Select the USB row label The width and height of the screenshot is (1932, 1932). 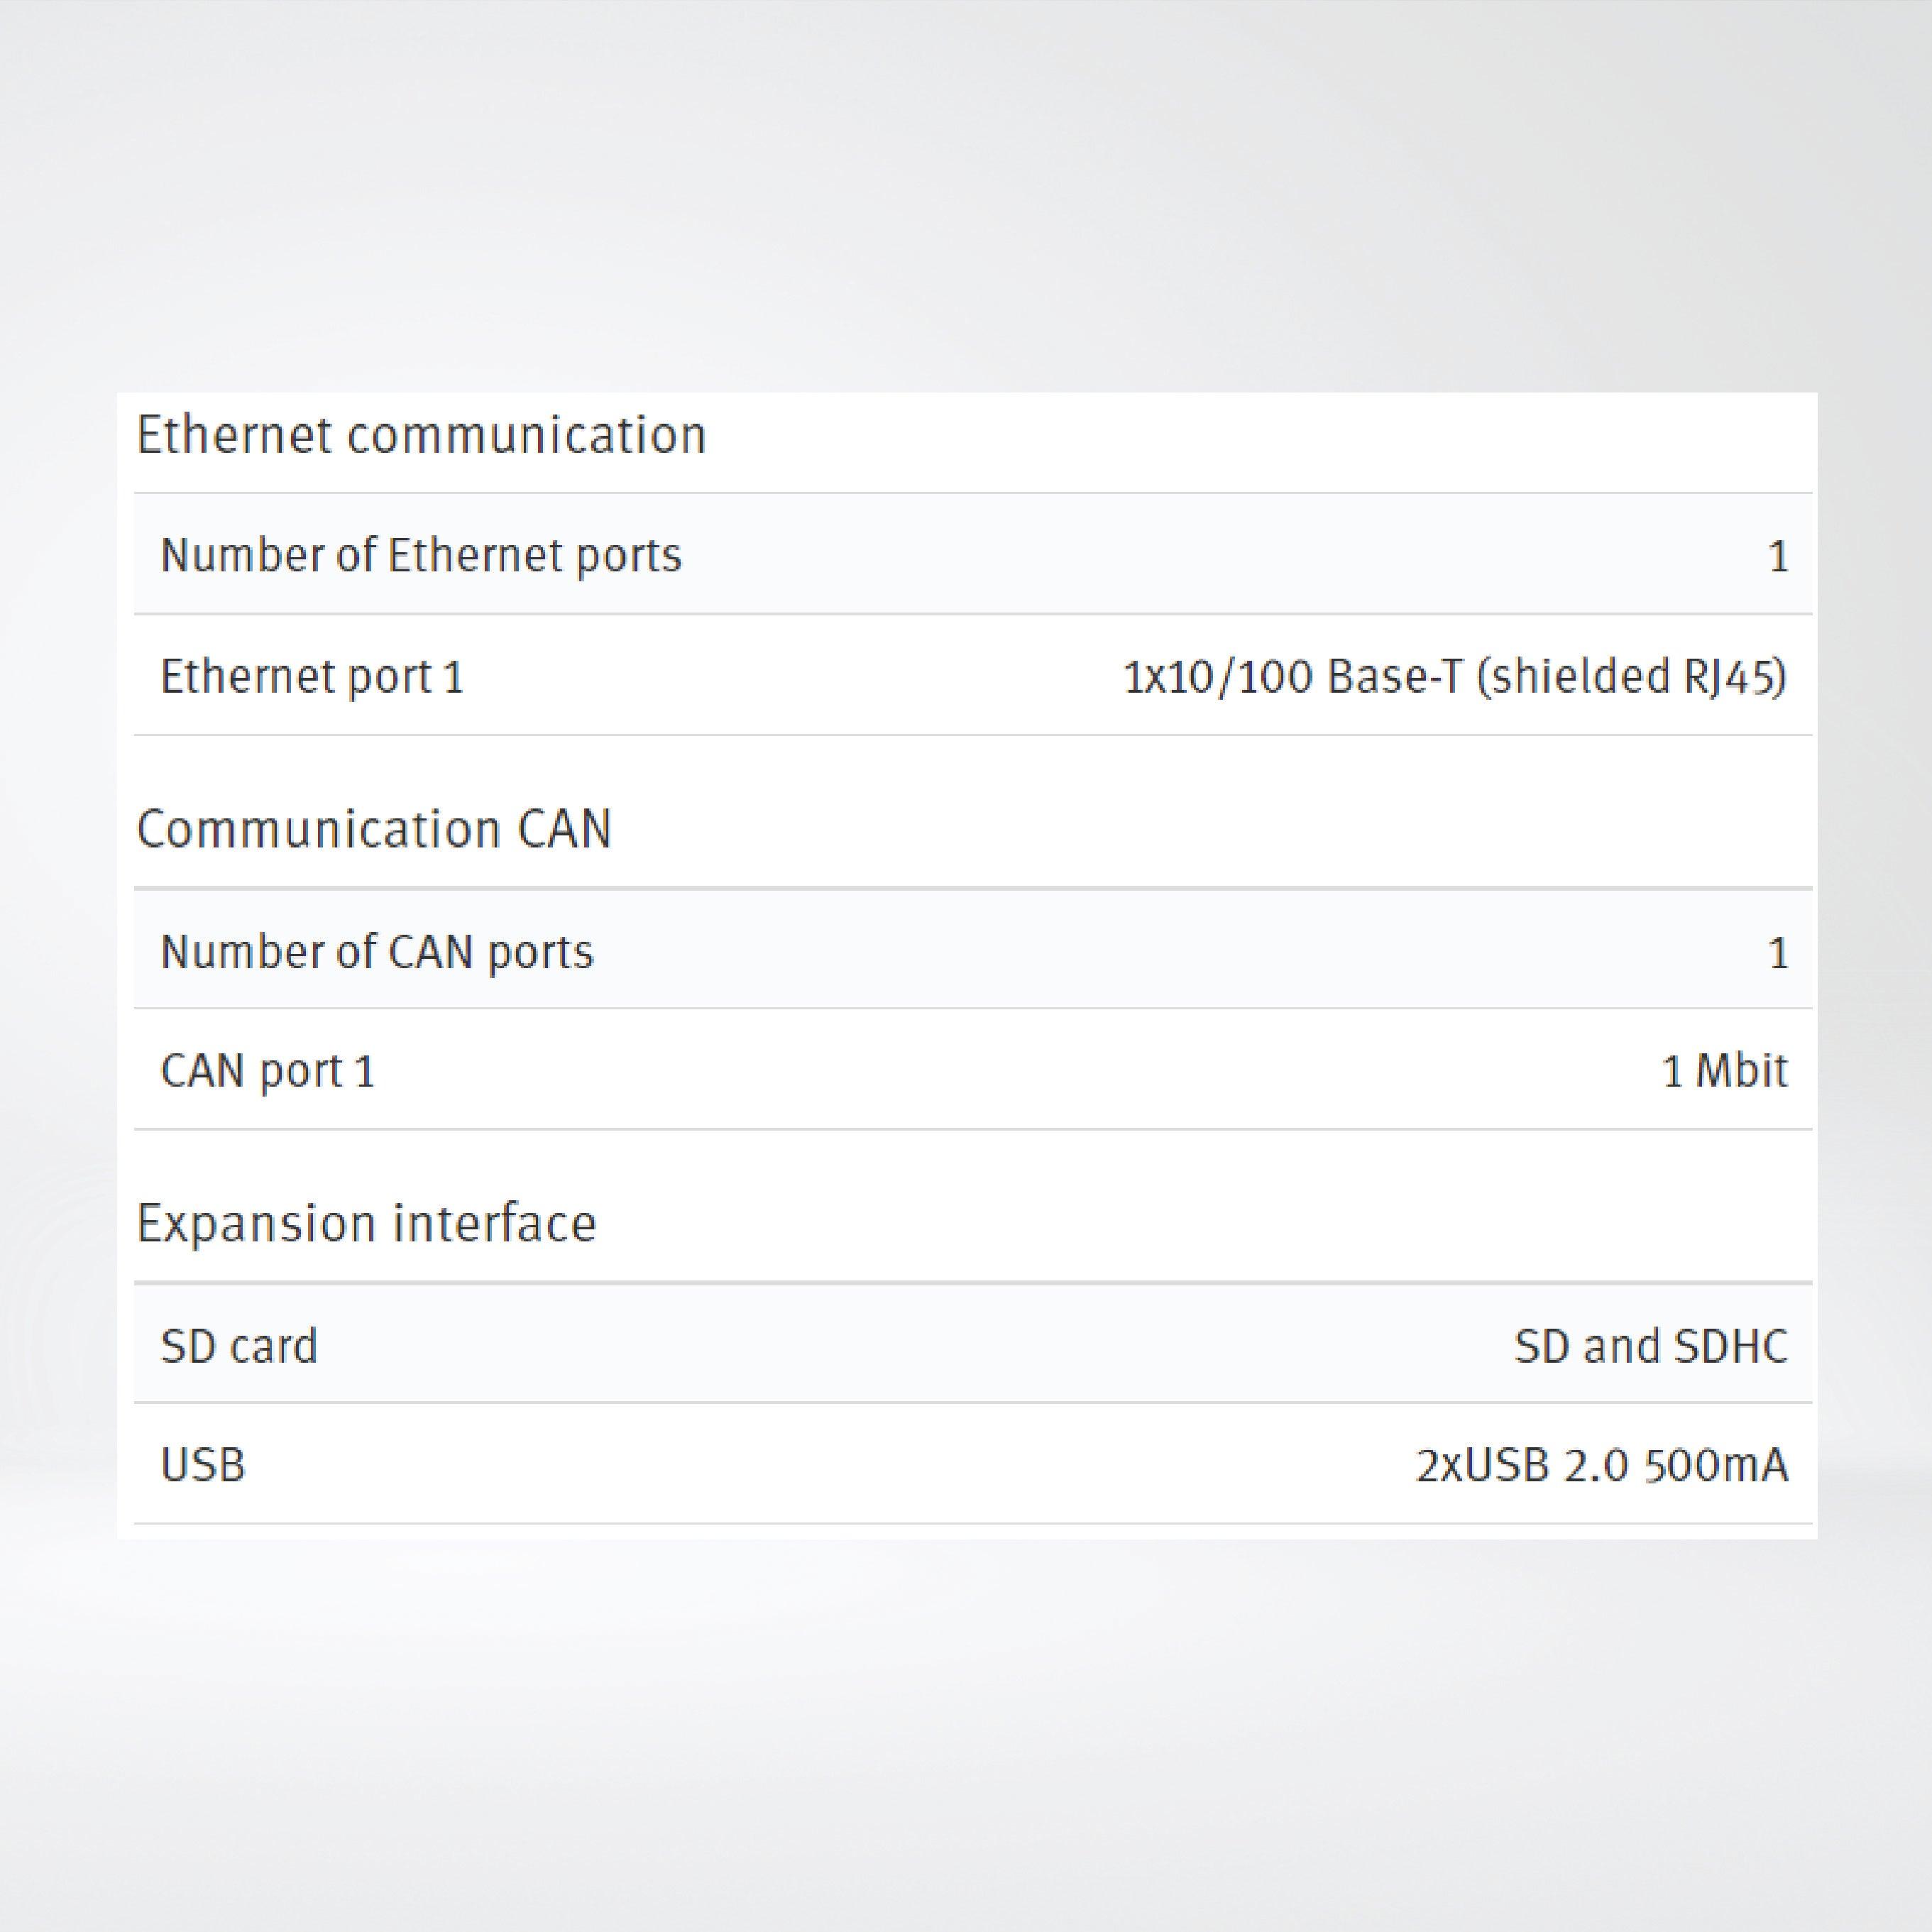tap(203, 1466)
